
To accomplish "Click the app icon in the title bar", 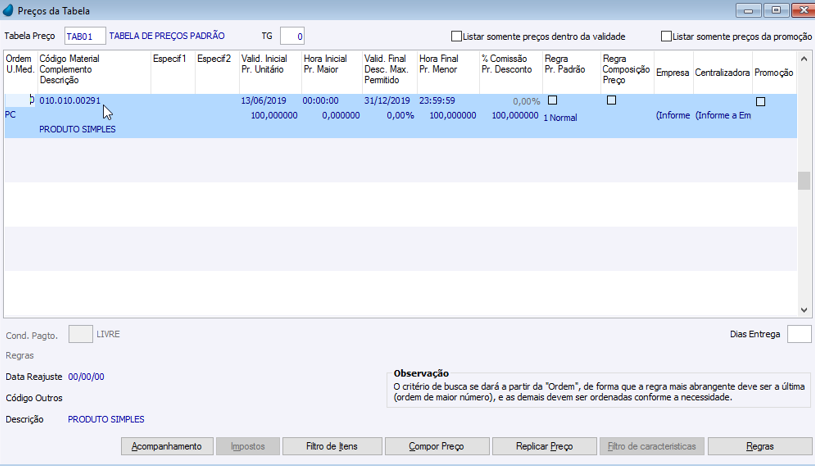I will pos(8,10).
